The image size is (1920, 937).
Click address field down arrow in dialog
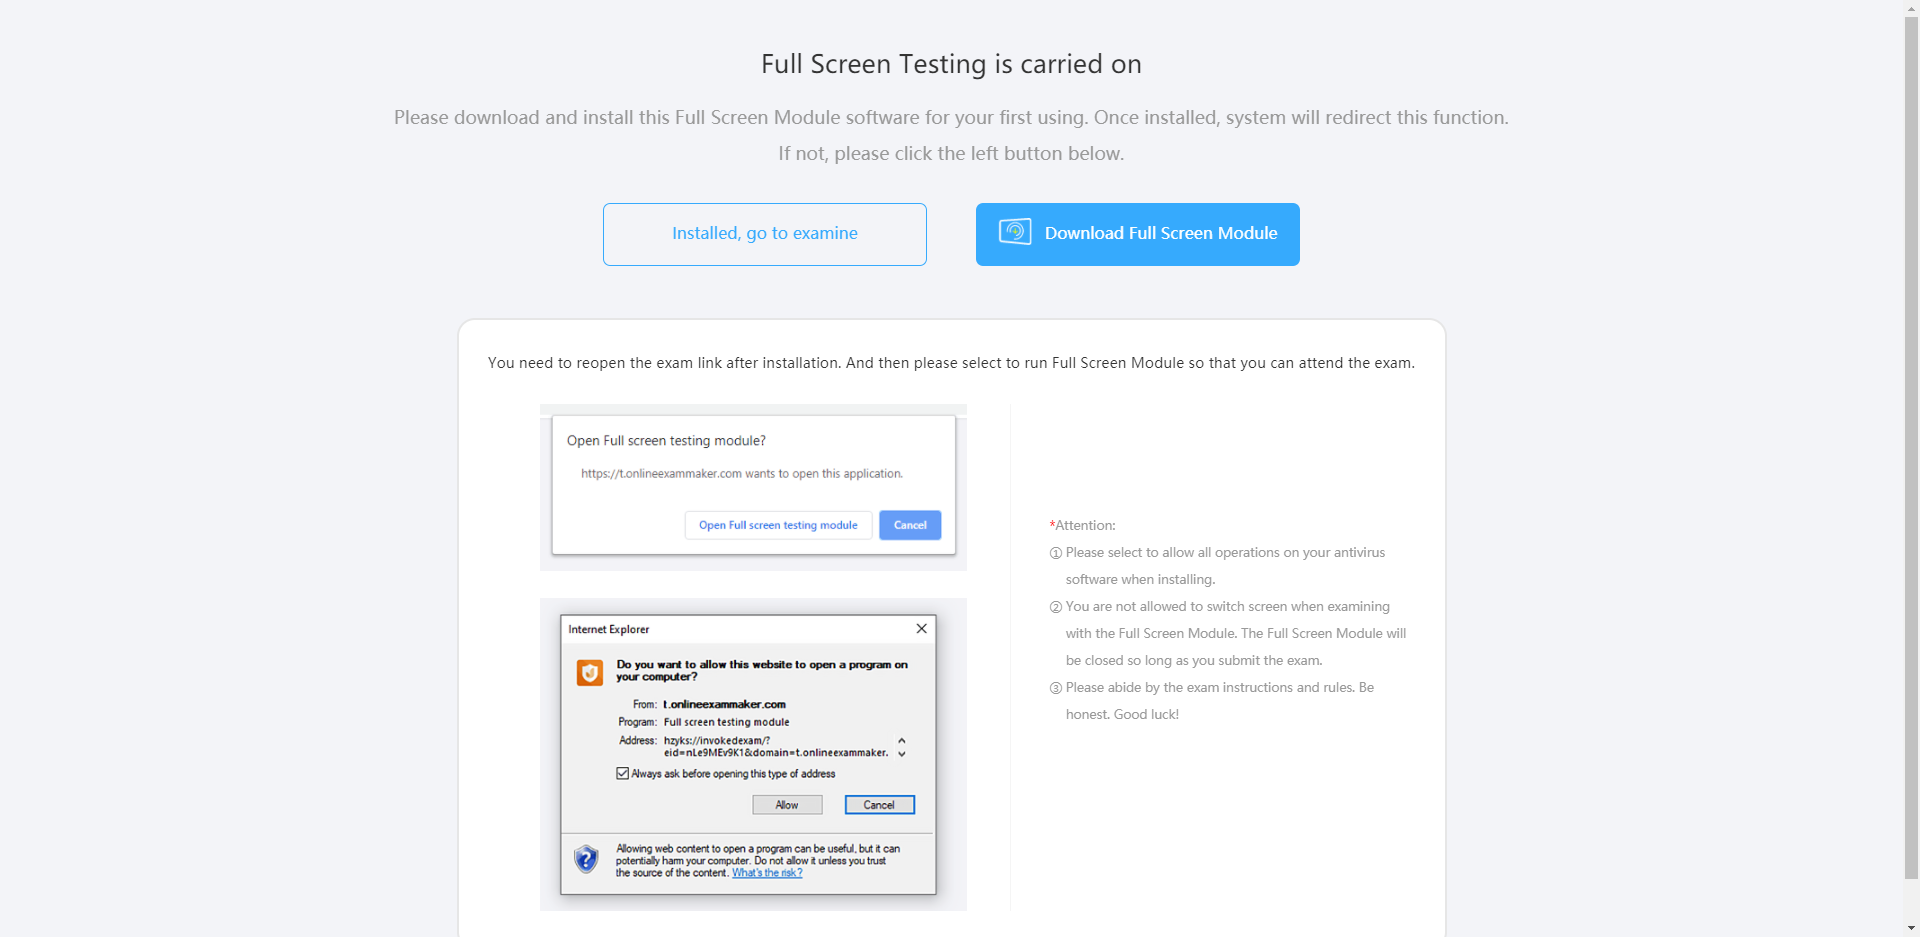point(902,754)
